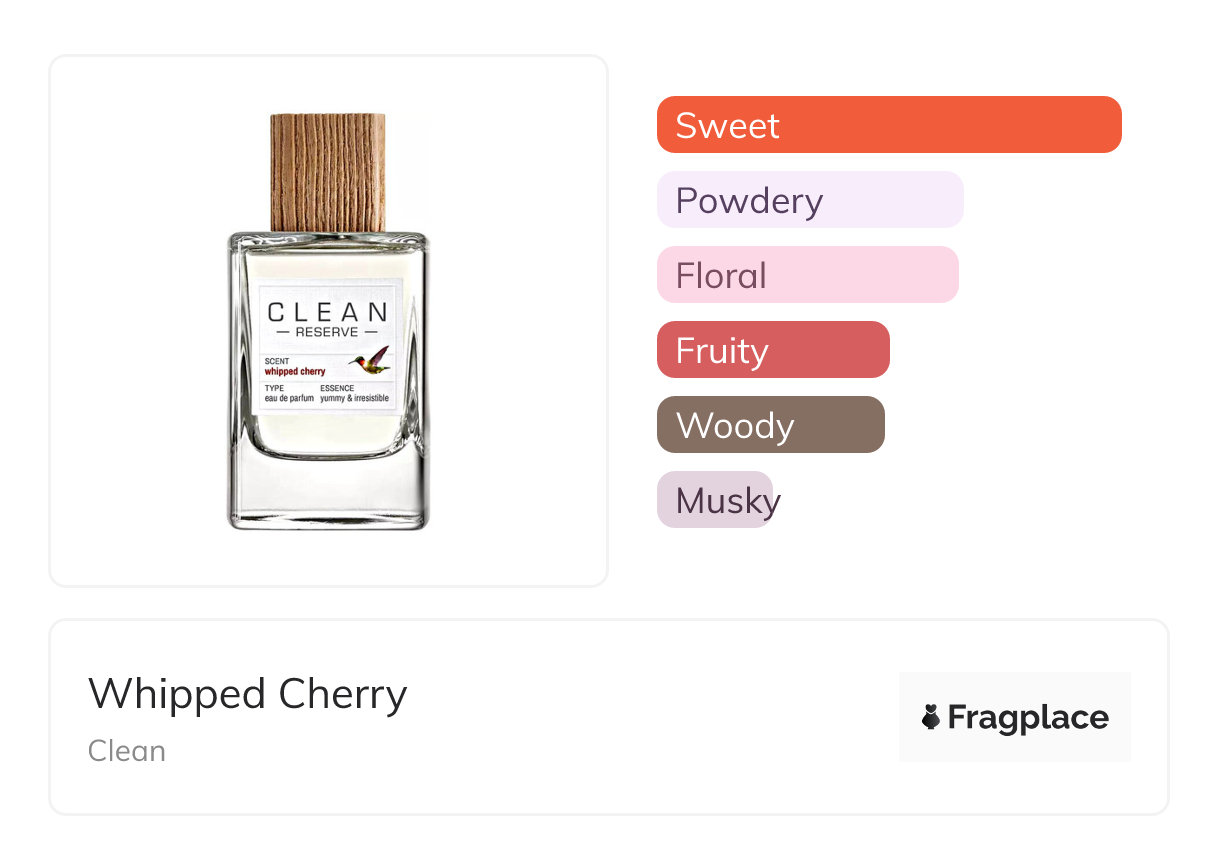
Task: Click the CLEAN text on bottle label
Action: coord(327,312)
